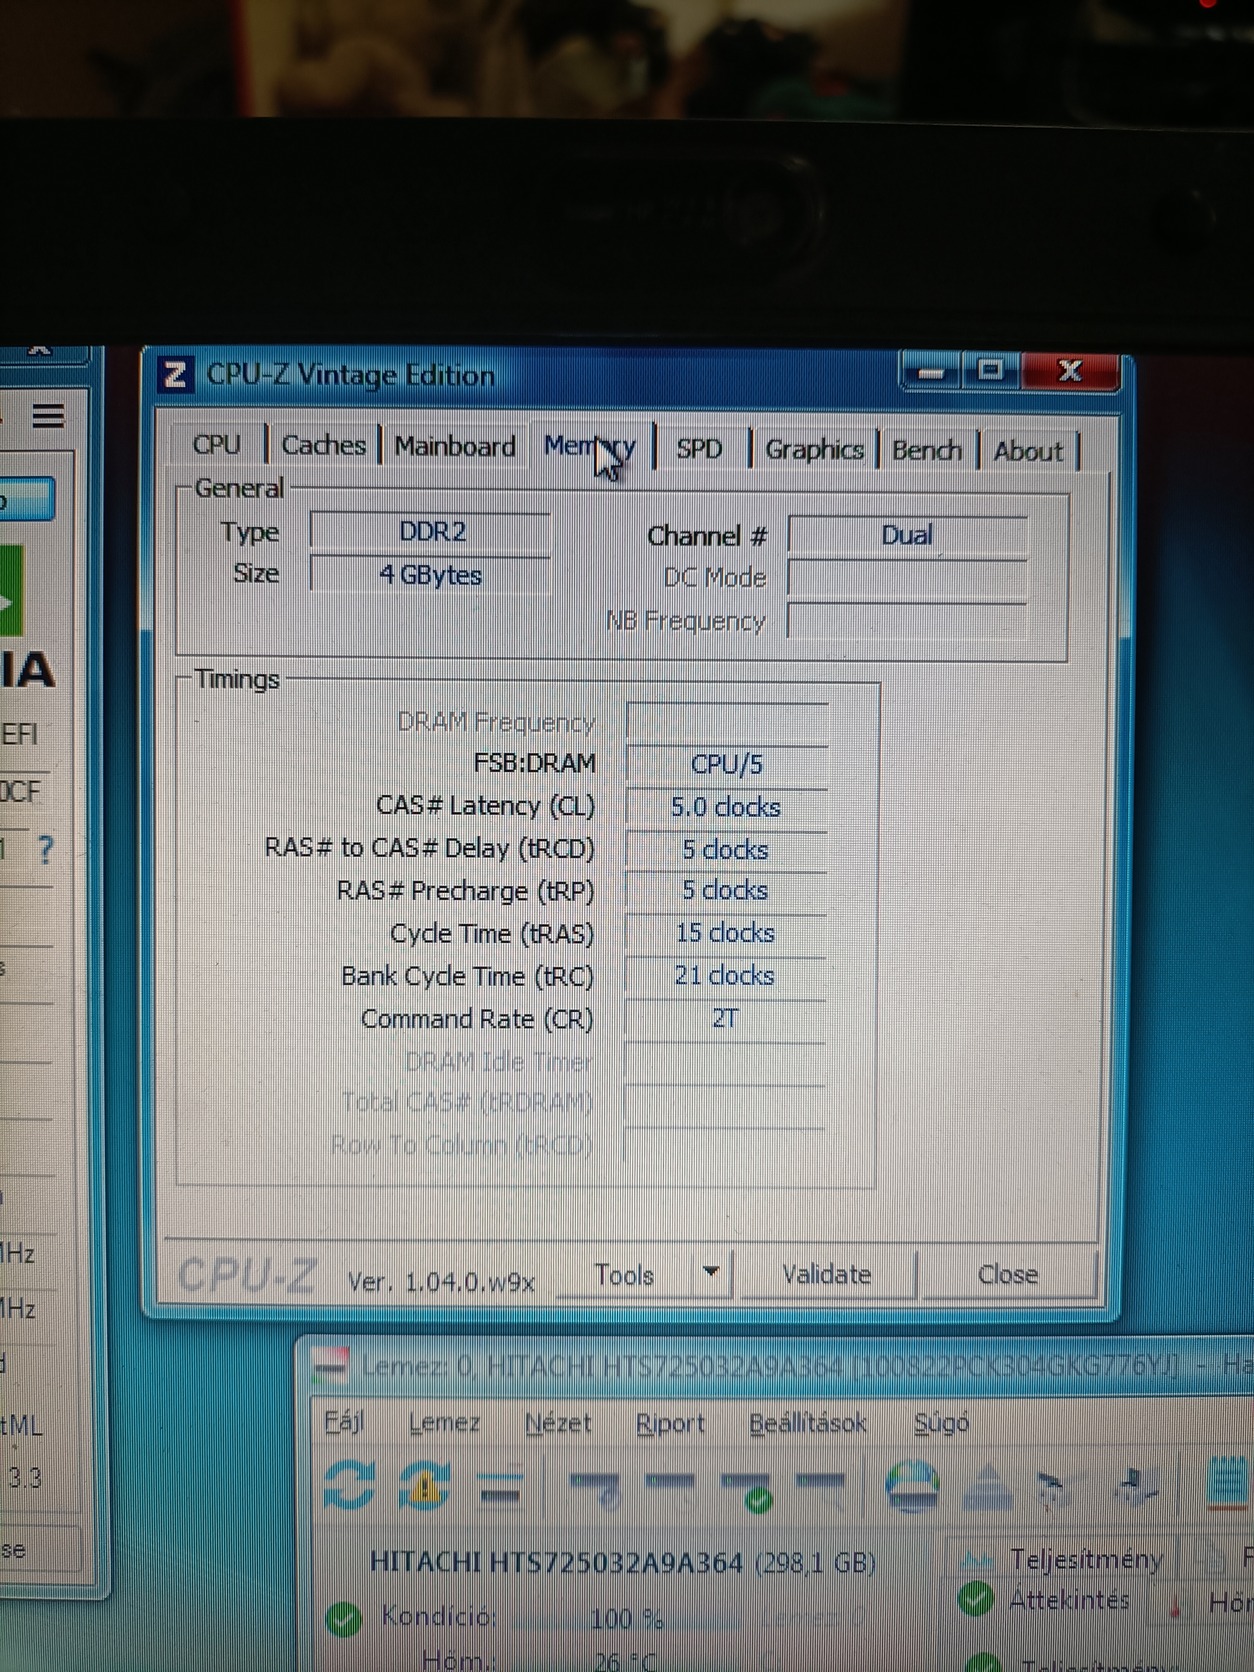Viewport: 1254px width, 1672px height.
Task: Click the globe over disk toolbar icon
Action: pos(913,1485)
